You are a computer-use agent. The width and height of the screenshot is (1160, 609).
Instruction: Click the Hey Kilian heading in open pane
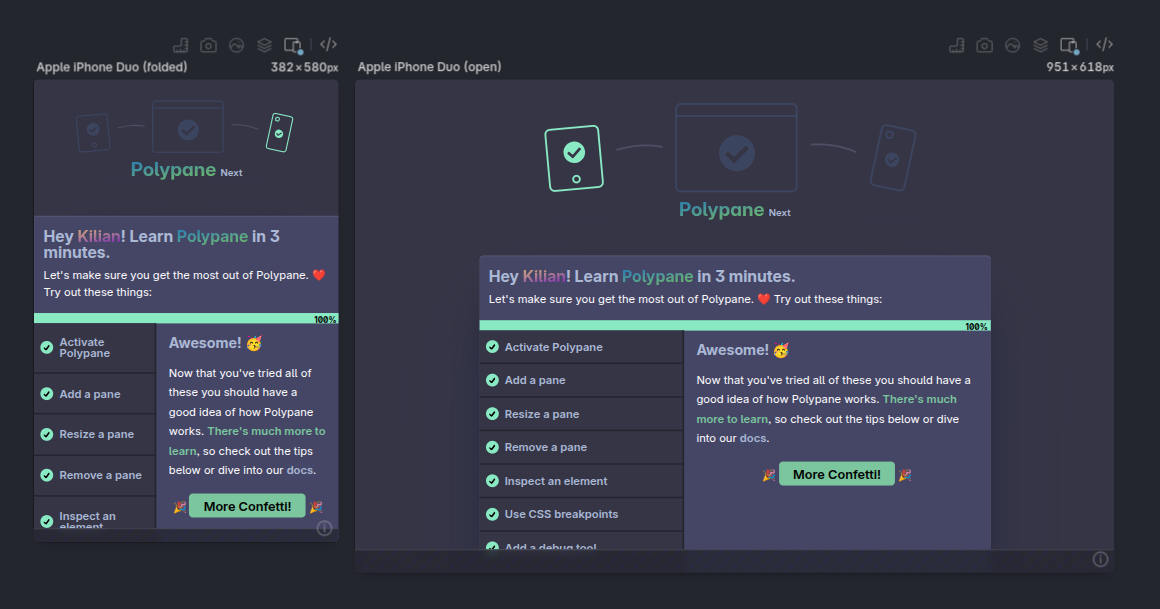(x=641, y=276)
